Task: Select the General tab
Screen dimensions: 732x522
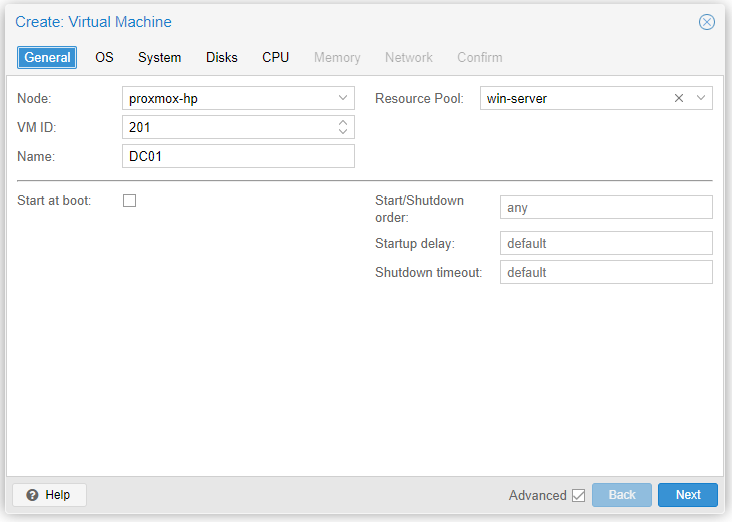Action: (47, 58)
